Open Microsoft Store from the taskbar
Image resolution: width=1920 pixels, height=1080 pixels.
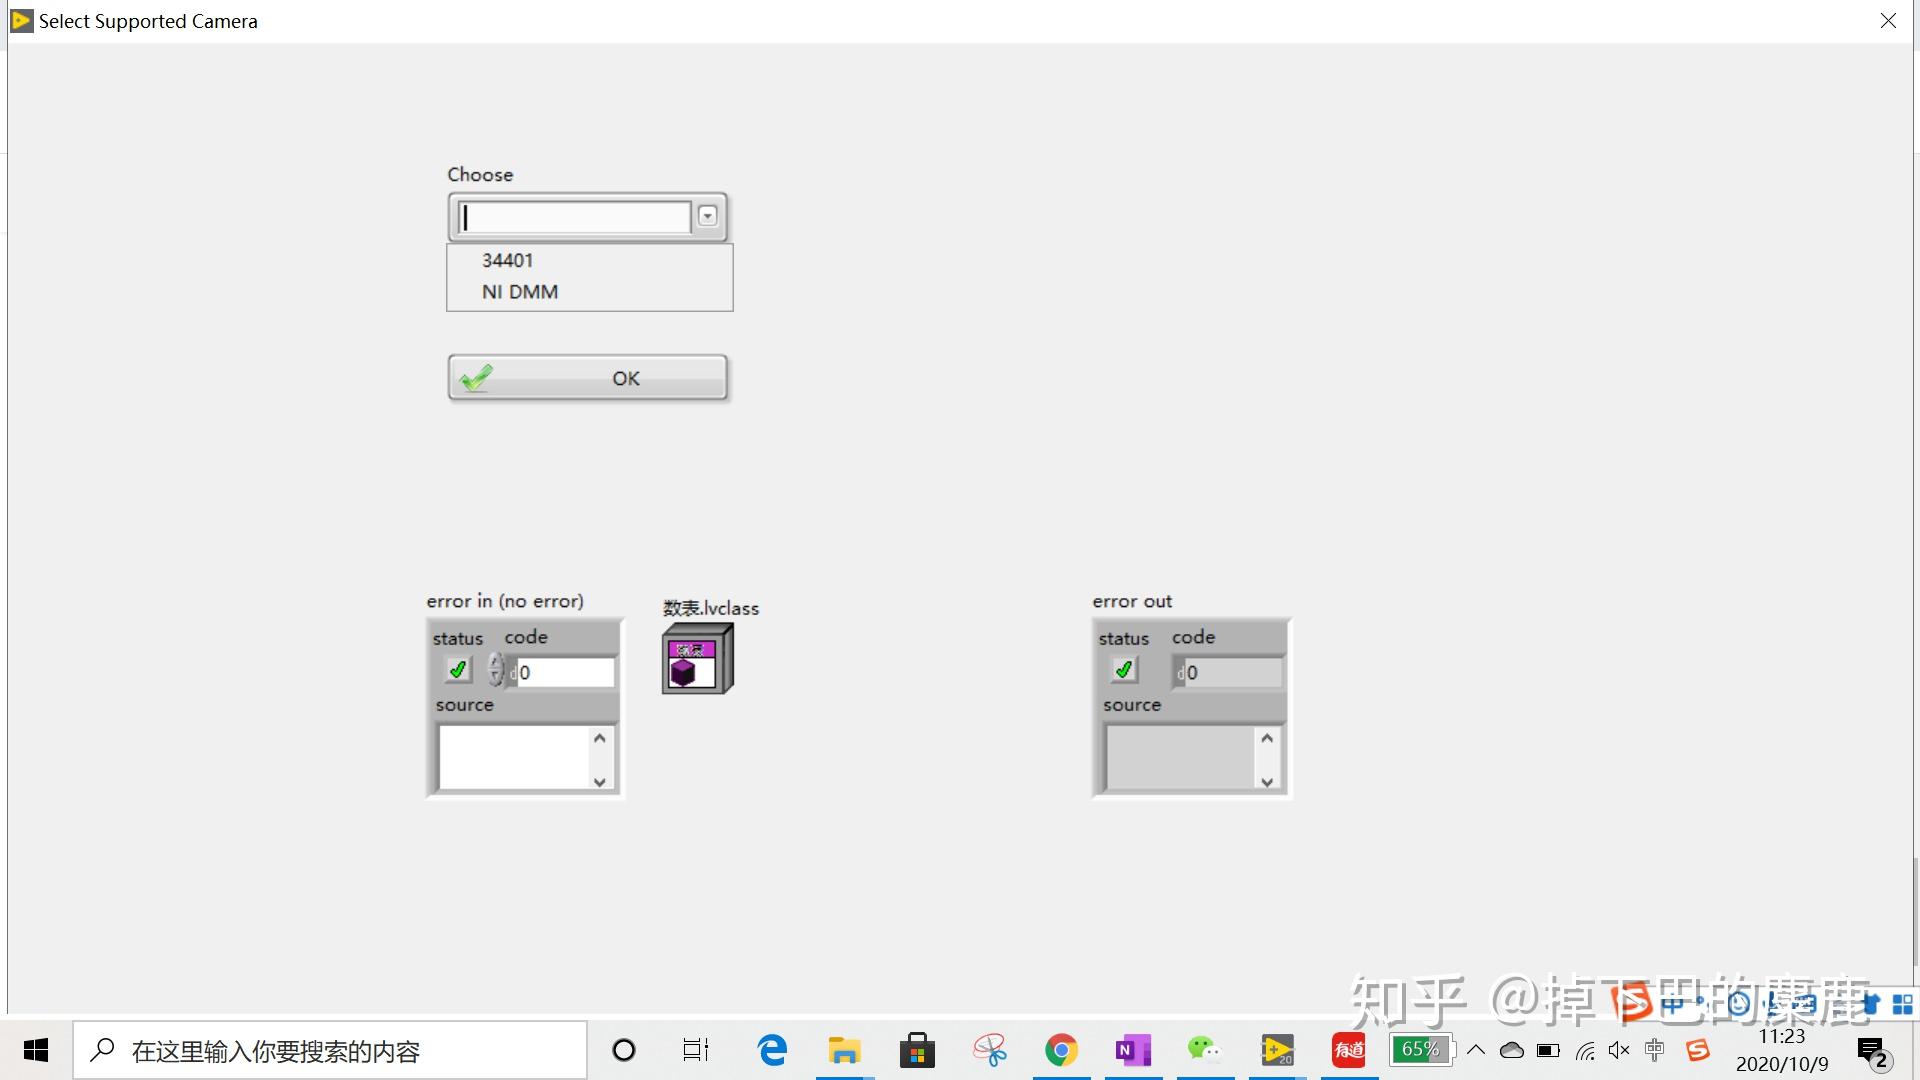917,1050
